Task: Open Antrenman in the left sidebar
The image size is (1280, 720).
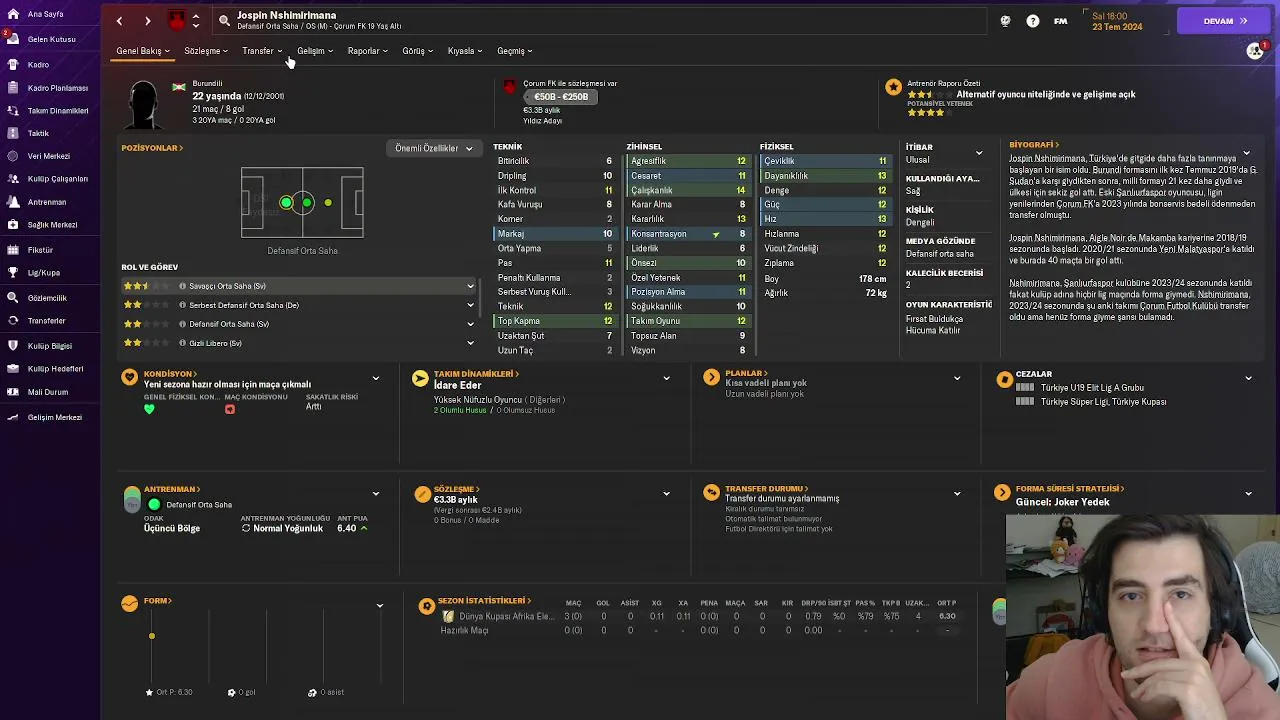Action: (45, 202)
